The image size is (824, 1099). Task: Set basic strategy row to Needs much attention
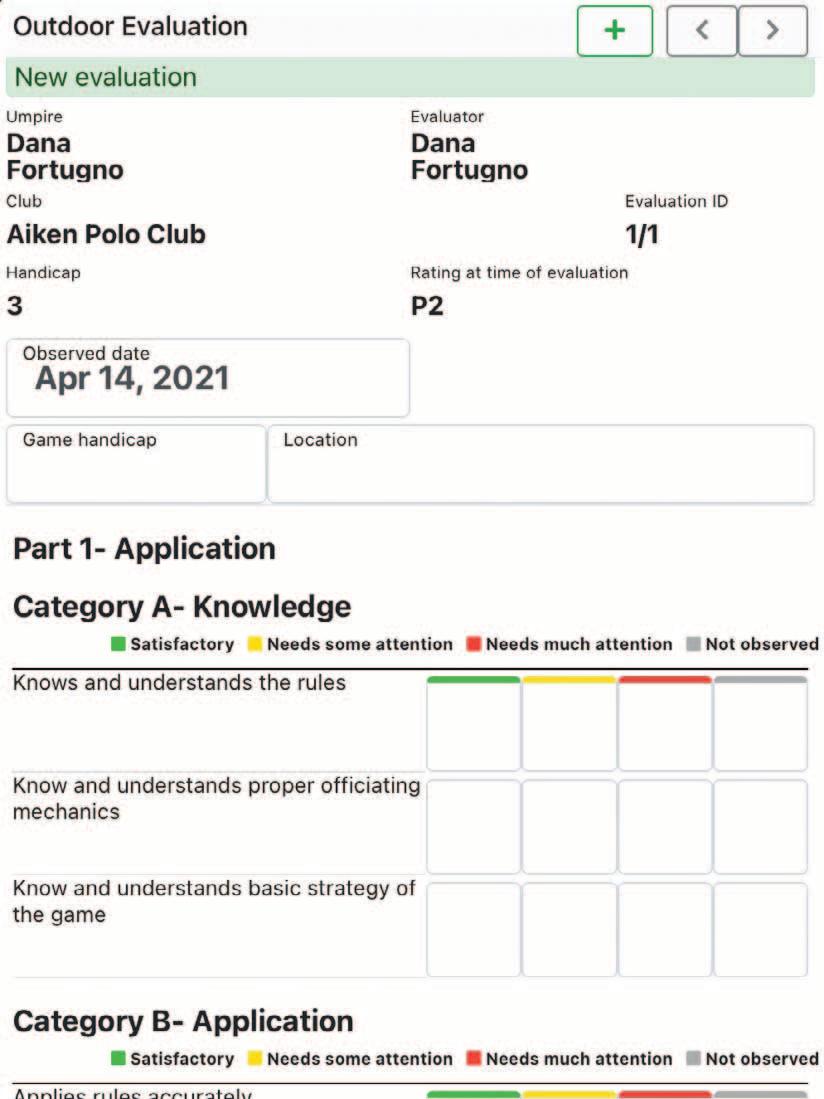click(x=665, y=929)
